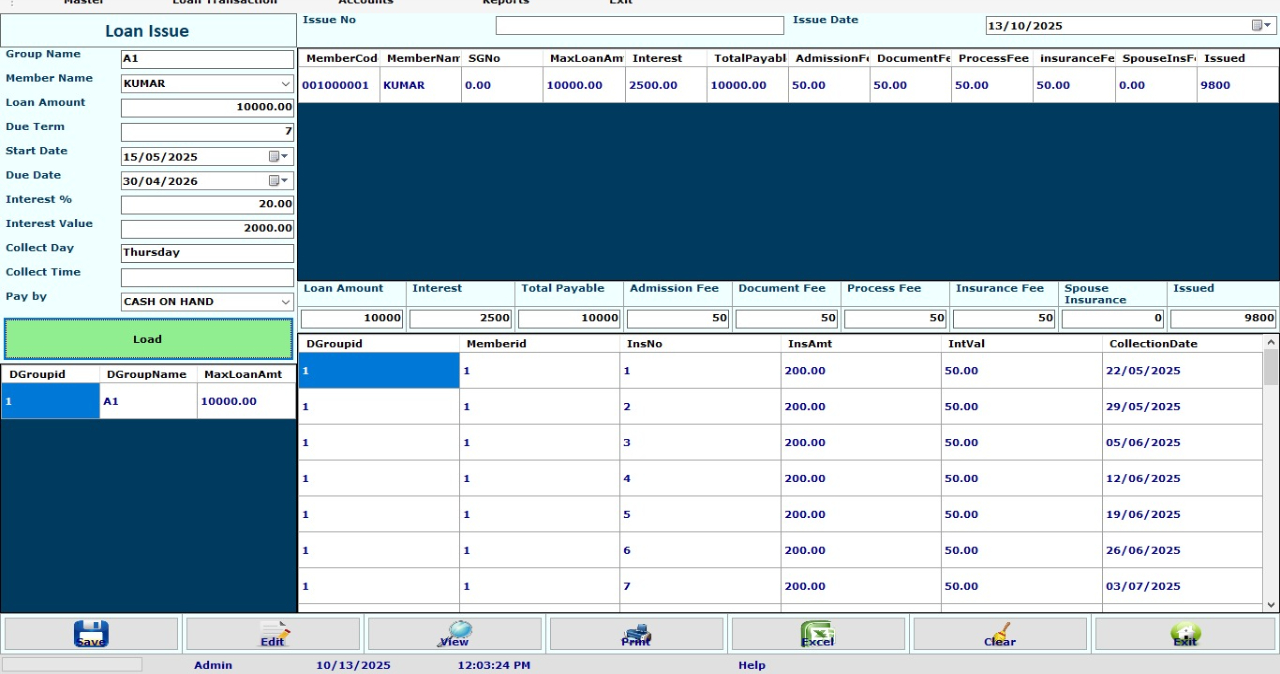Click the Clear broom icon
1280x674 pixels.
[x=999, y=634]
